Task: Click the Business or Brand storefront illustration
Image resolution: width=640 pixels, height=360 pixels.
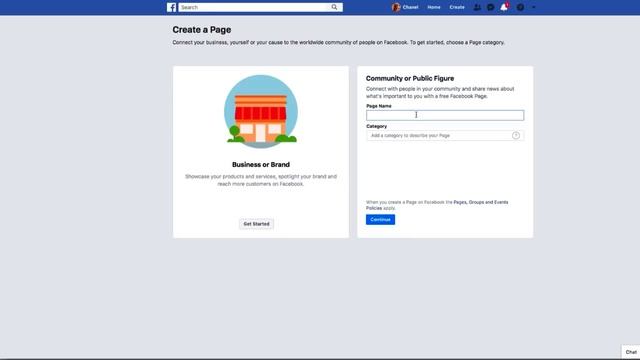Action: pyautogui.click(x=261, y=111)
